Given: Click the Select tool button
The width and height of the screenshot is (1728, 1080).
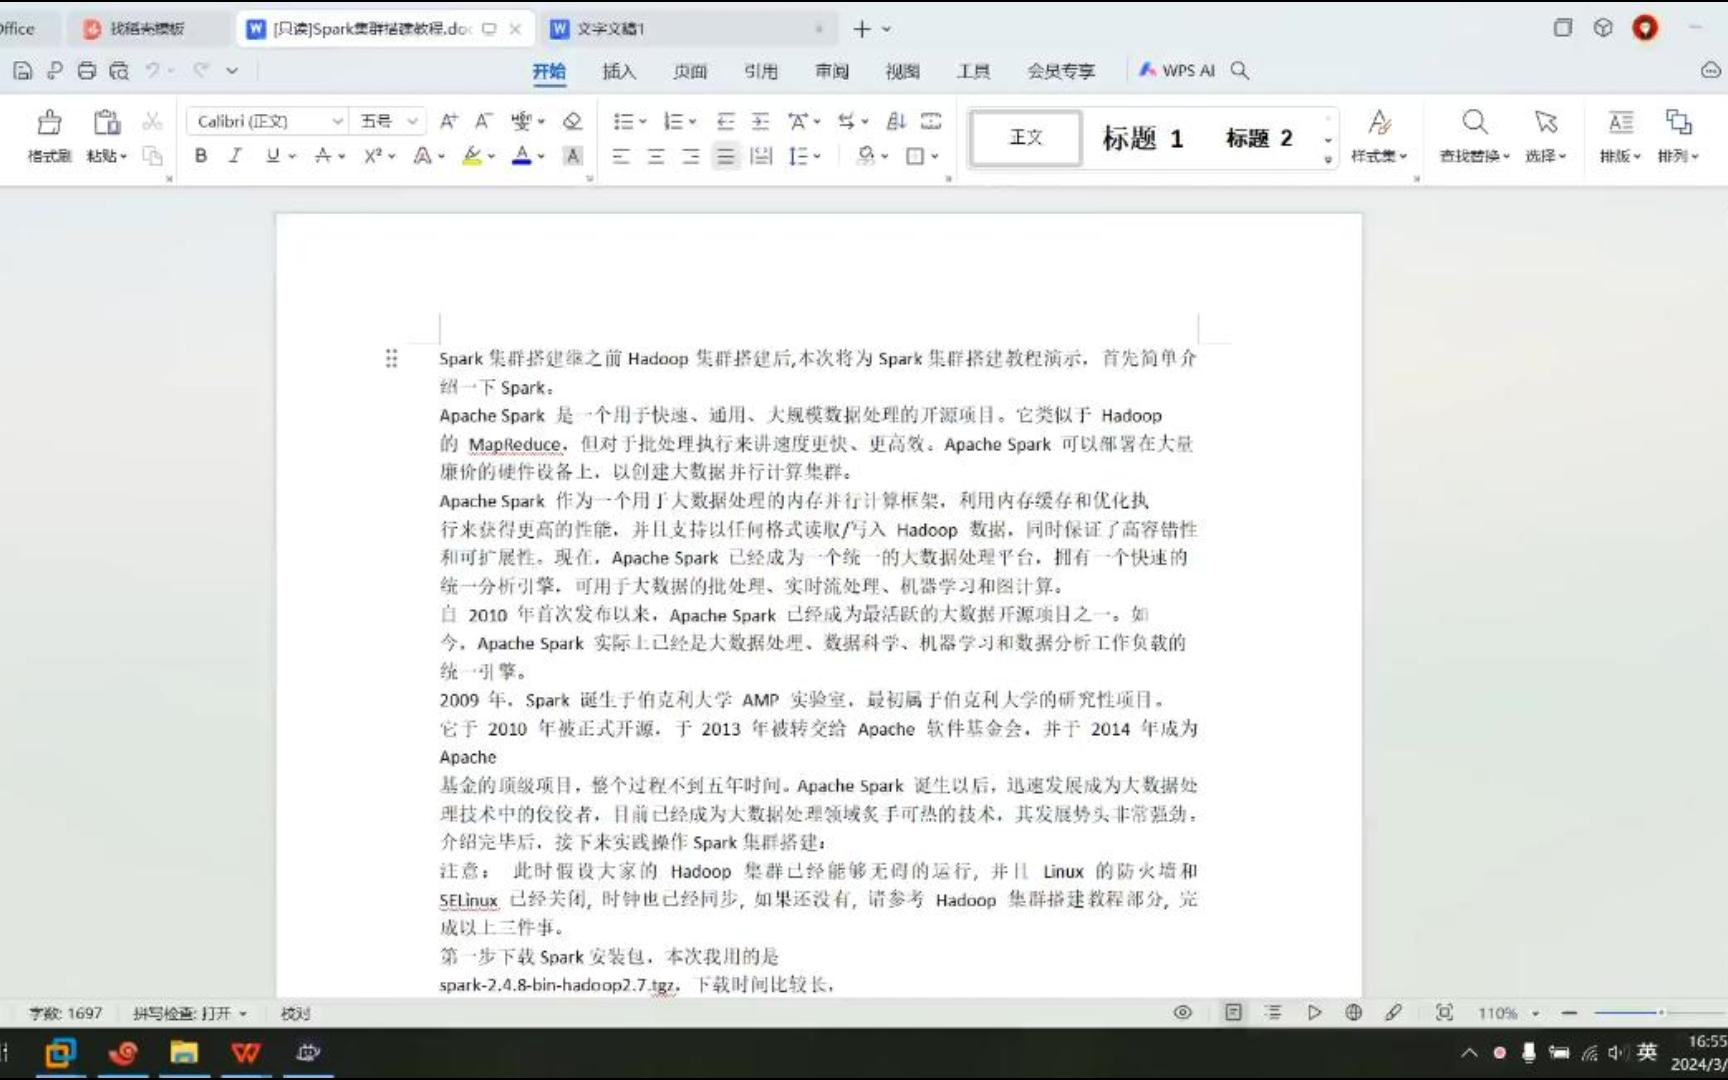Looking at the screenshot, I should pos(1546,135).
